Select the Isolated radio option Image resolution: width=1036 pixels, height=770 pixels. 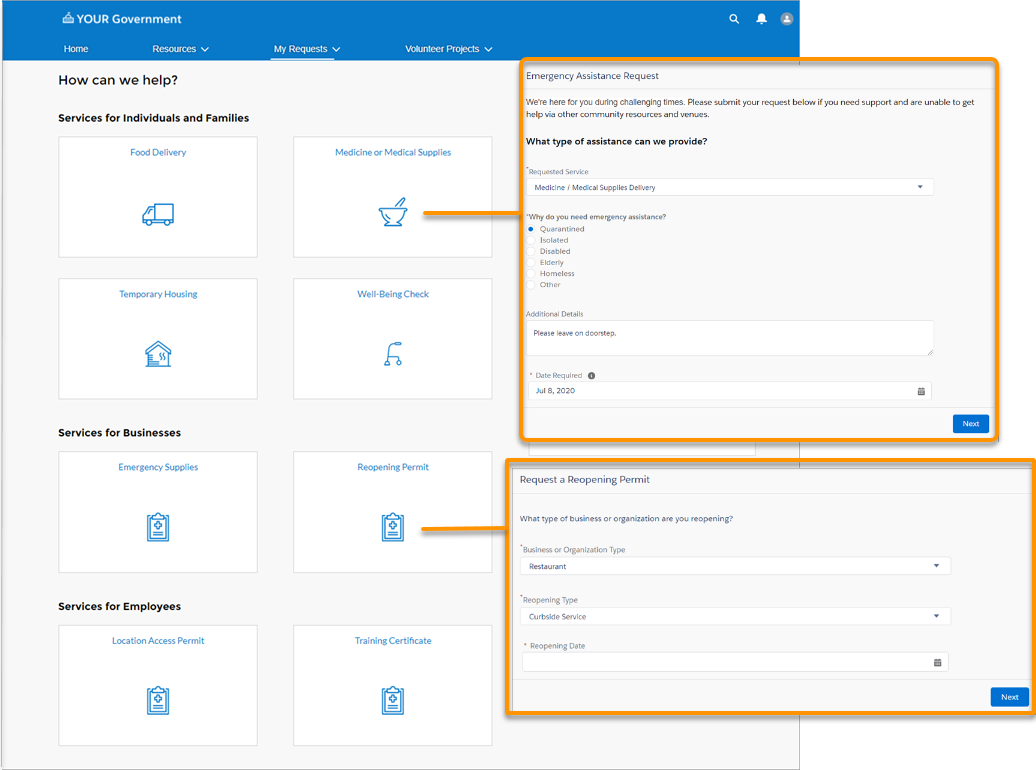click(x=531, y=240)
